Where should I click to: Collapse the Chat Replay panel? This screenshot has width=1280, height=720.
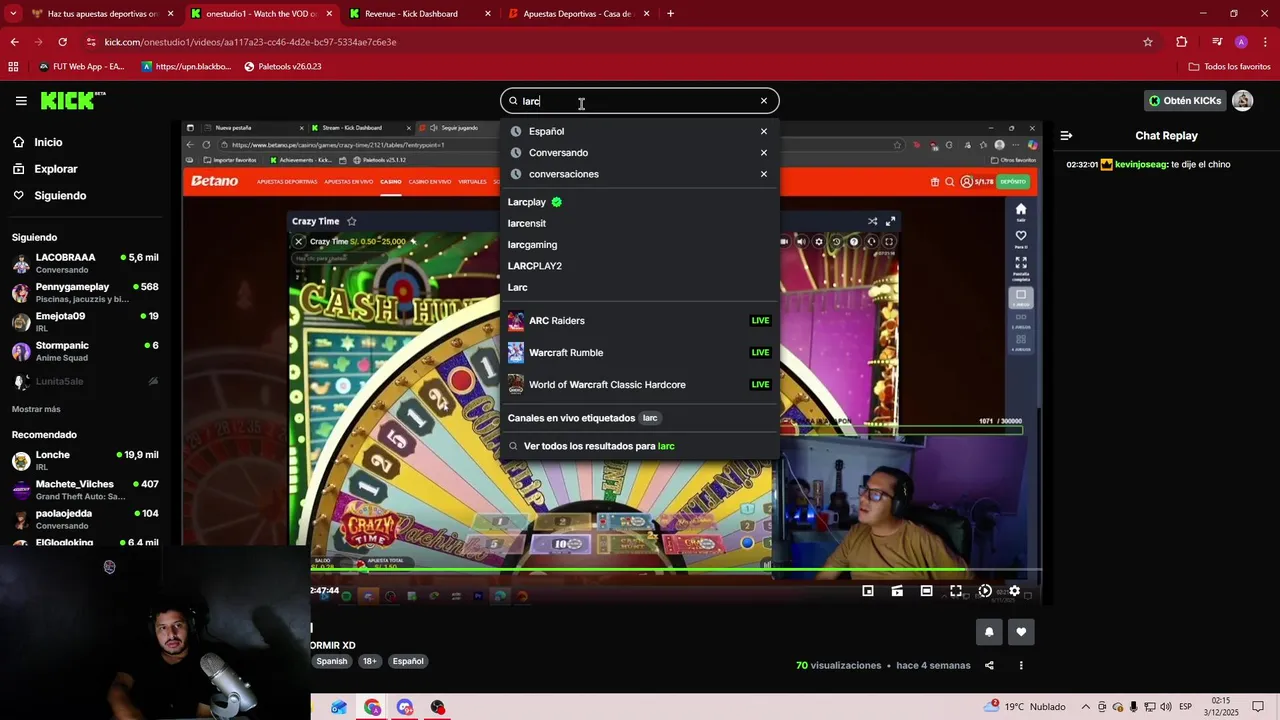point(1066,135)
